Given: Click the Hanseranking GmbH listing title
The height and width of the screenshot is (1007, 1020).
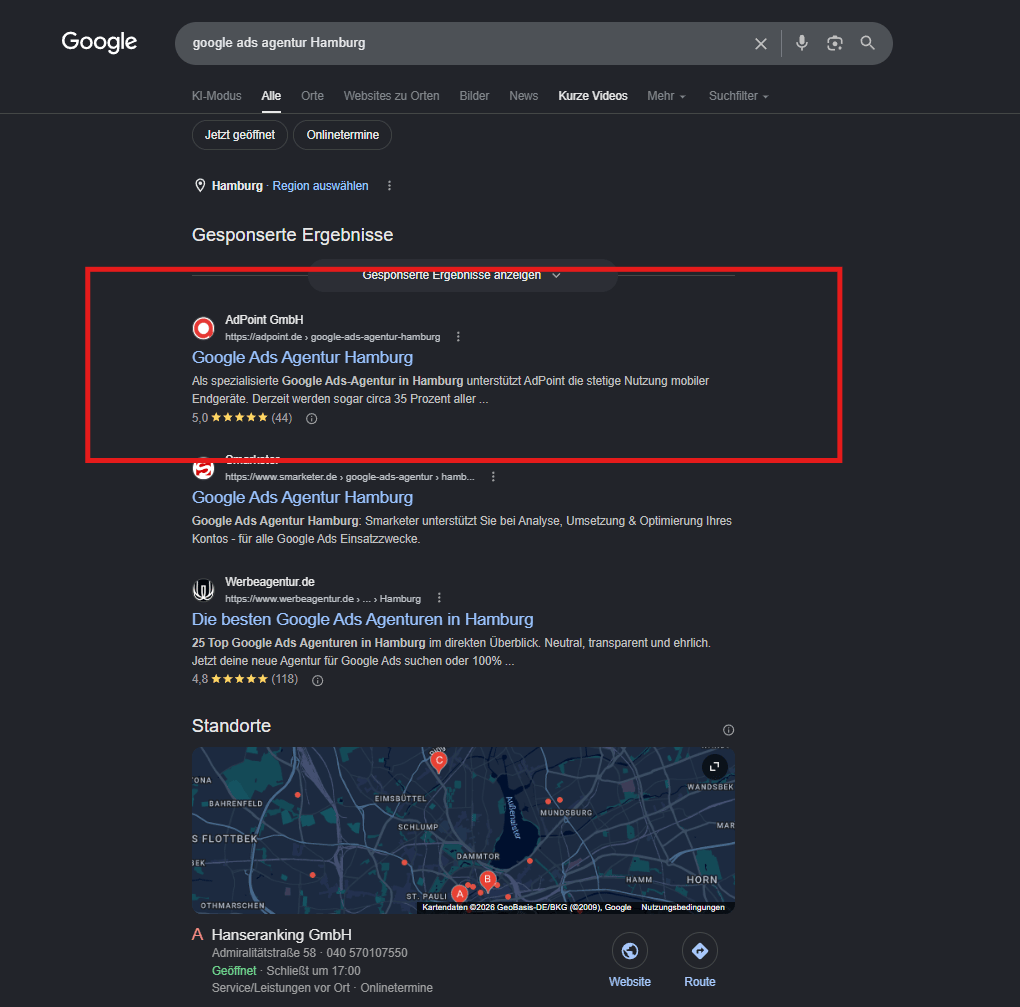Looking at the screenshot, I should 282,935.
